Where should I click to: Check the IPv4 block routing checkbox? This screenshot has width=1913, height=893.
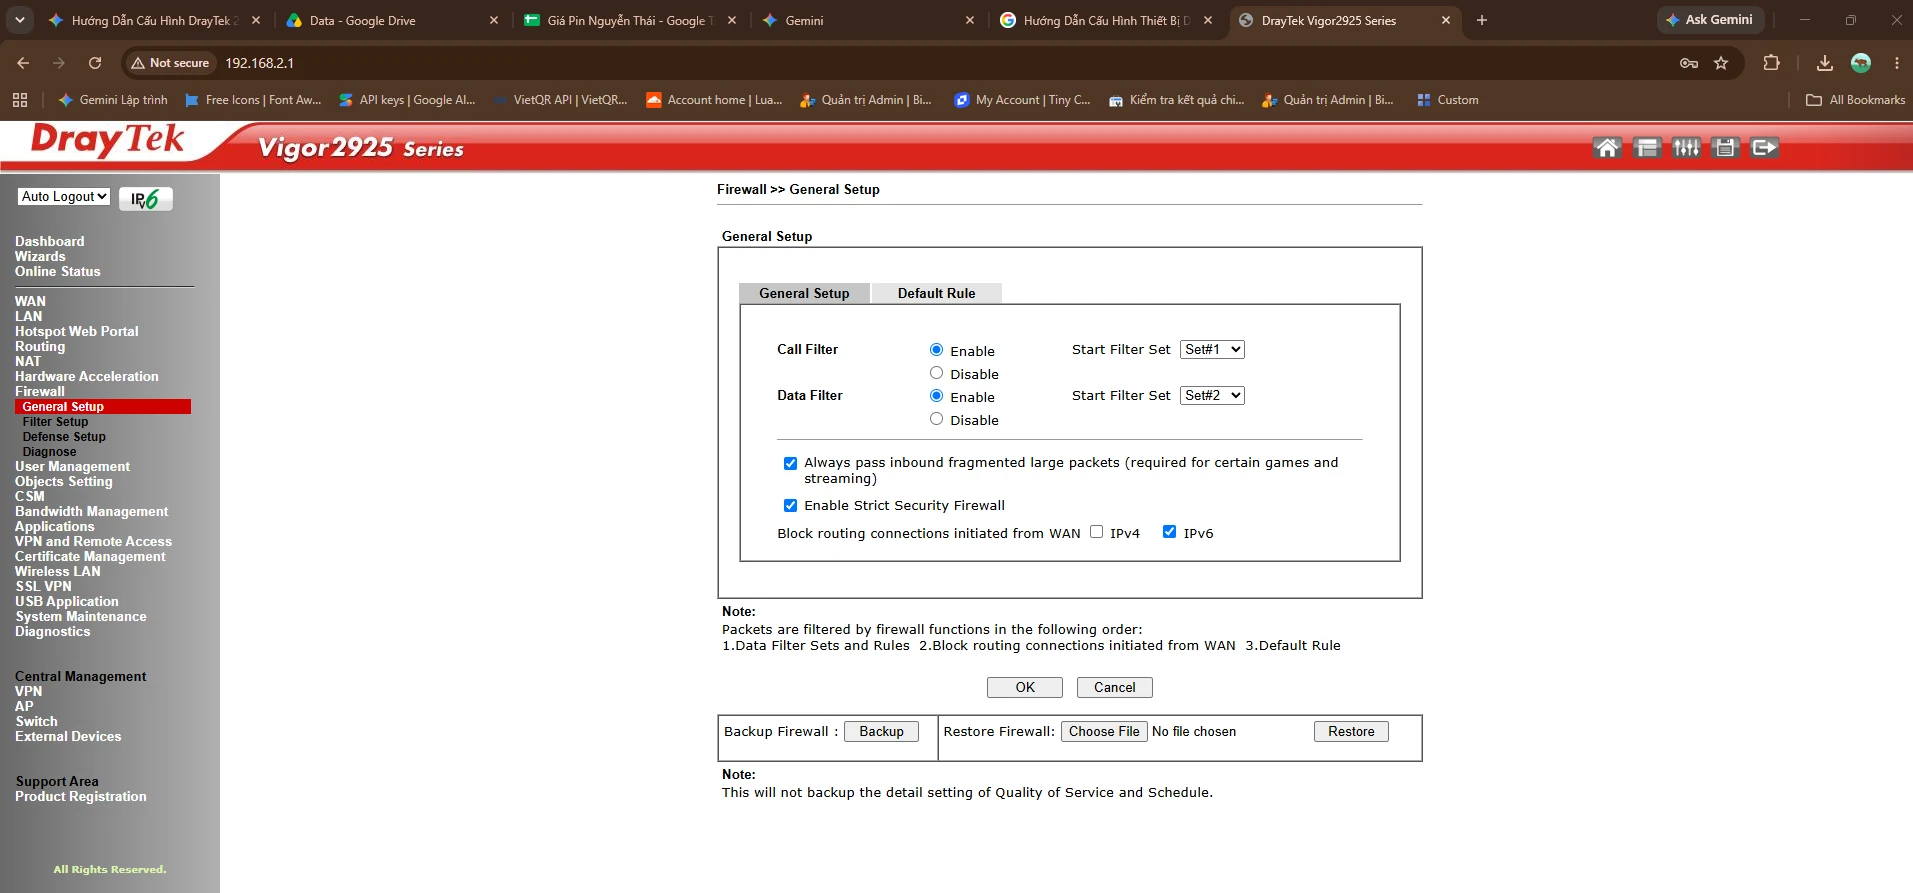coord(1097,532)
